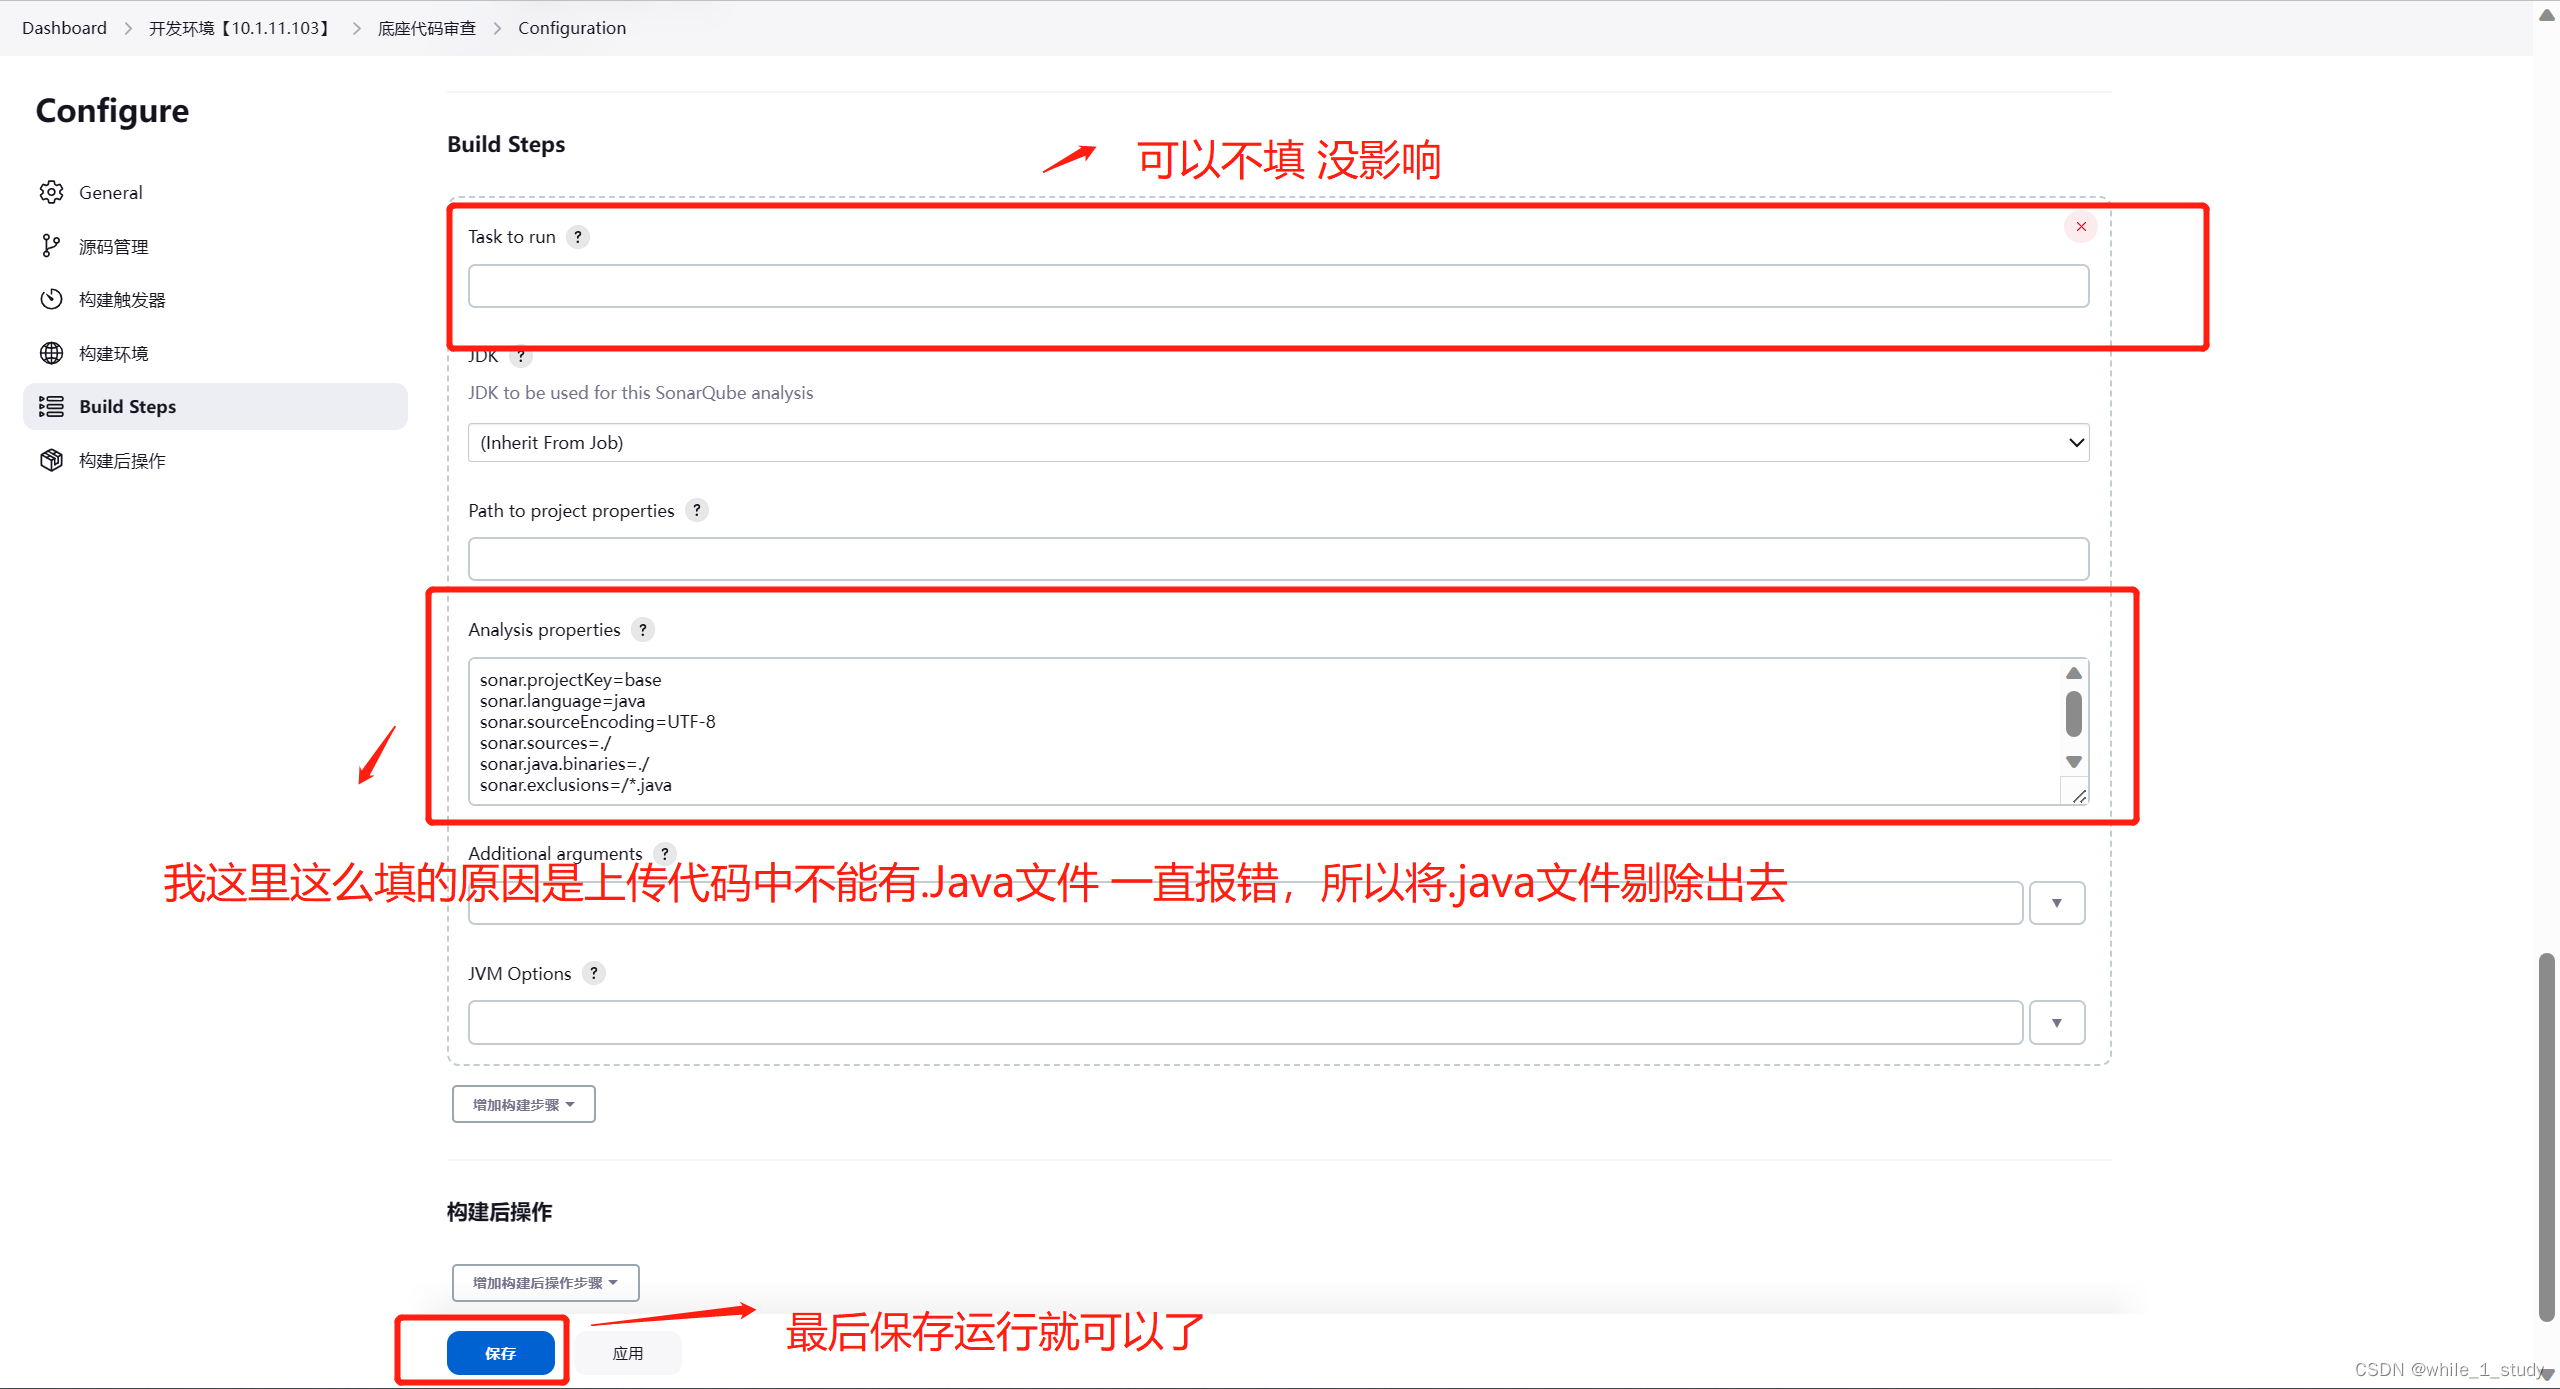Screen dimensions: 2560x1389
Task: Expand the JVM Options field arrow
Action: [x=2056, y=1023]
